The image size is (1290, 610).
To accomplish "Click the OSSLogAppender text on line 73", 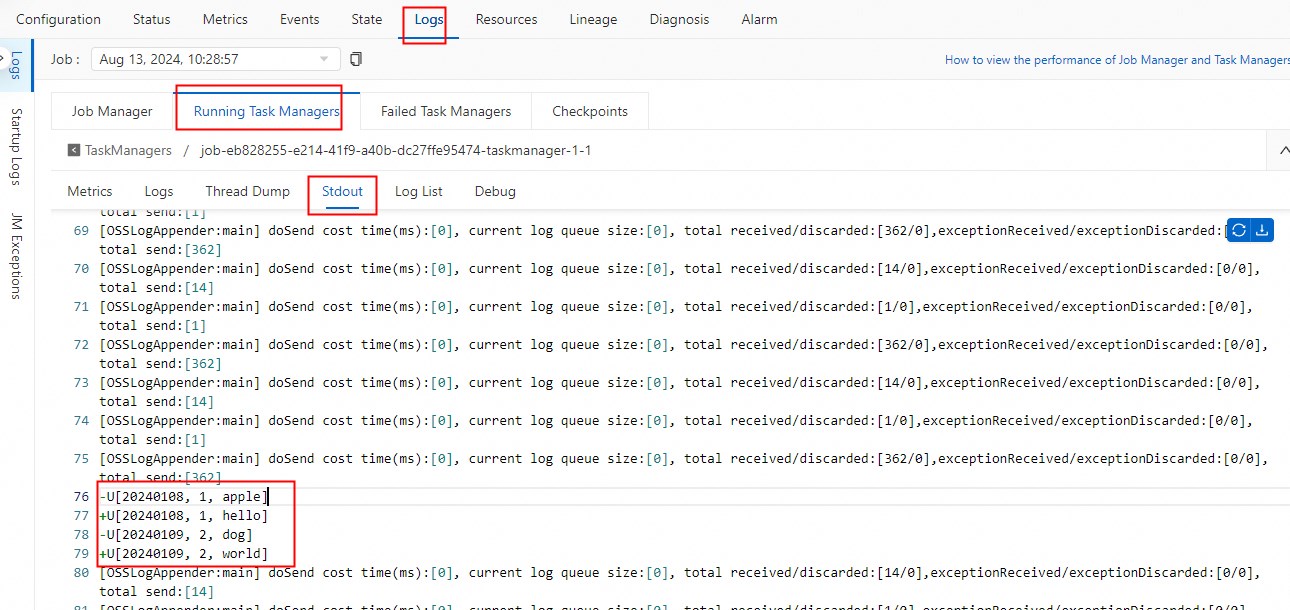I will click(x=180, y=382).
